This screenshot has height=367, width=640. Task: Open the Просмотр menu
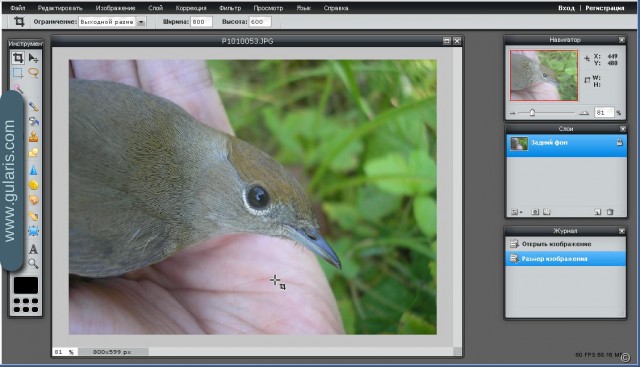coord(268,8)
